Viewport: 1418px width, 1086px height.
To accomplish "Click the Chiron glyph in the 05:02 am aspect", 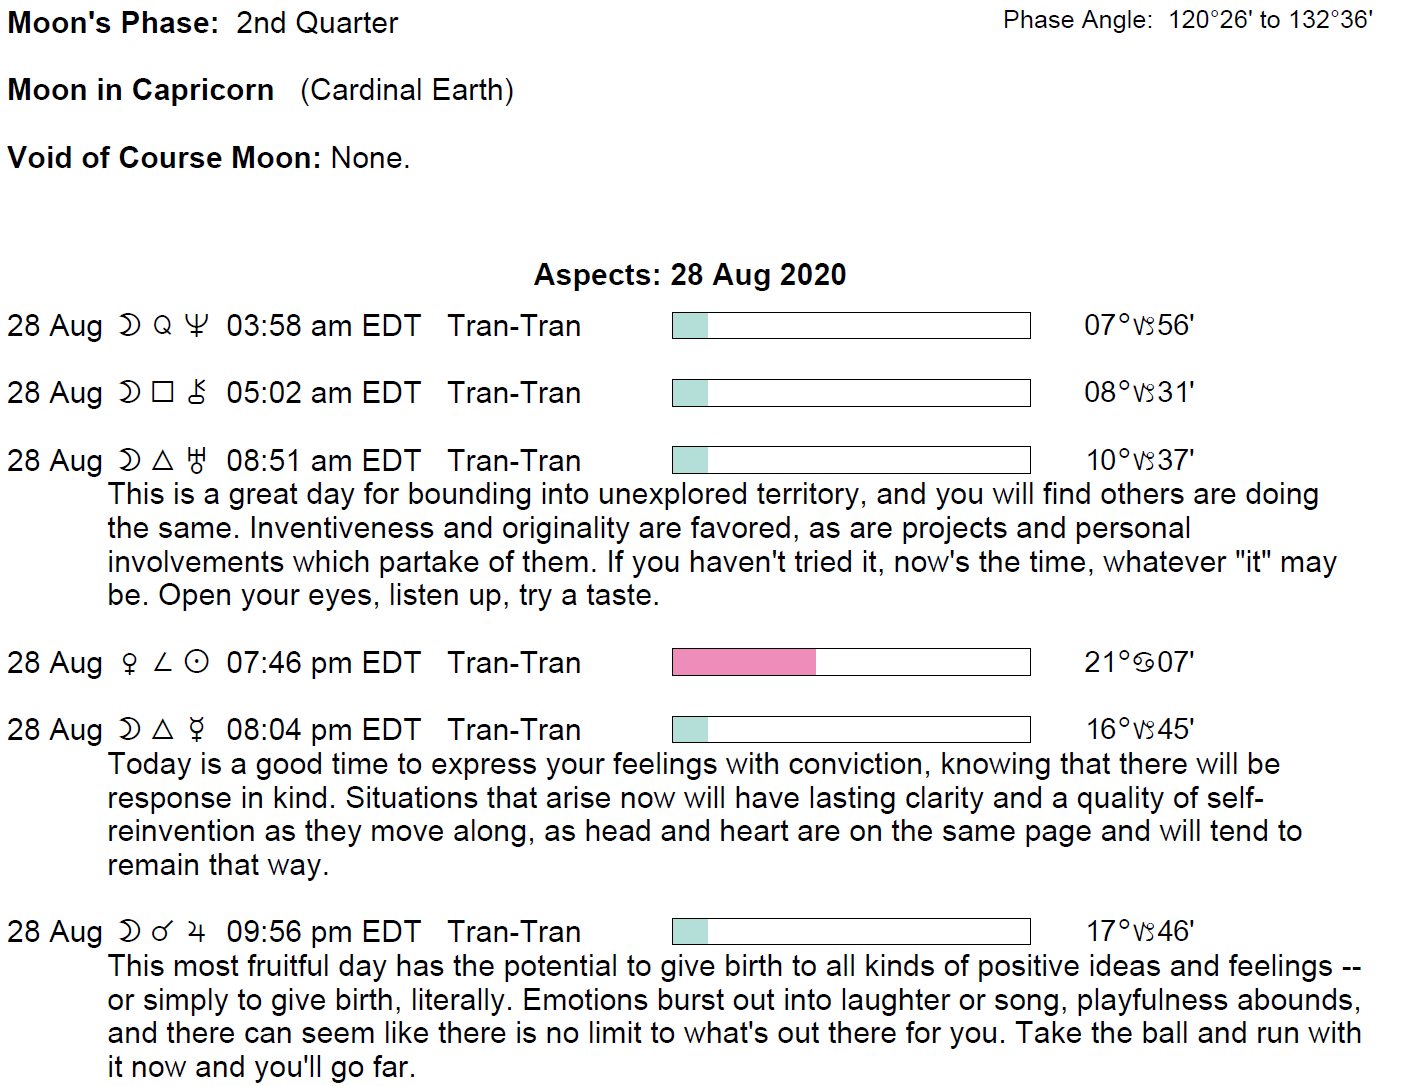I will pyautogui.click(x=197, y=393).
